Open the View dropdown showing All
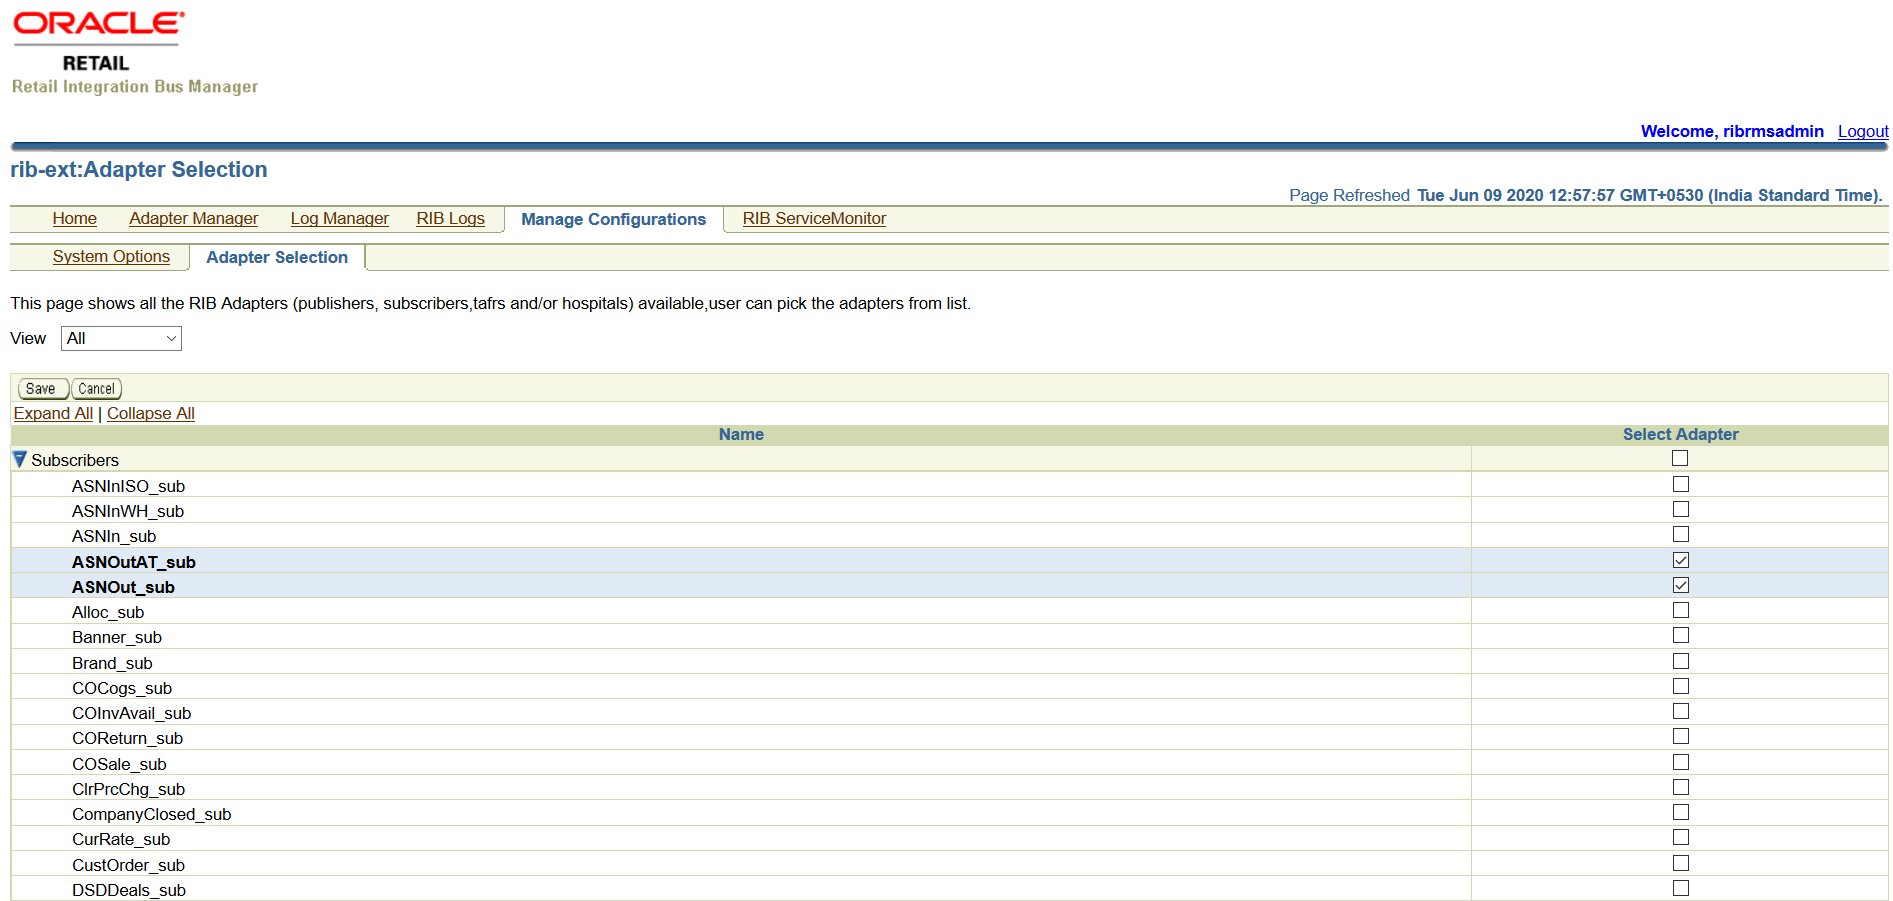This screenshot has height=901, width=1893. pos(121,338)
